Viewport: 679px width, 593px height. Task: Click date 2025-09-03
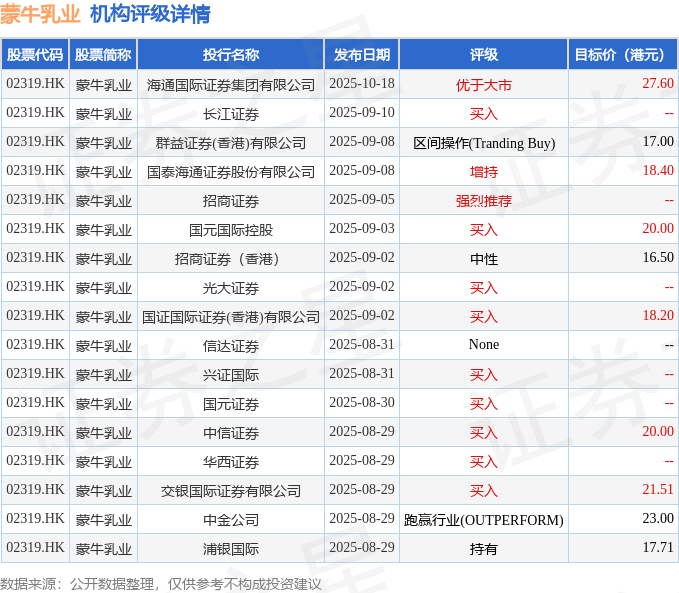pyautogui.click(x=362, y=228)
